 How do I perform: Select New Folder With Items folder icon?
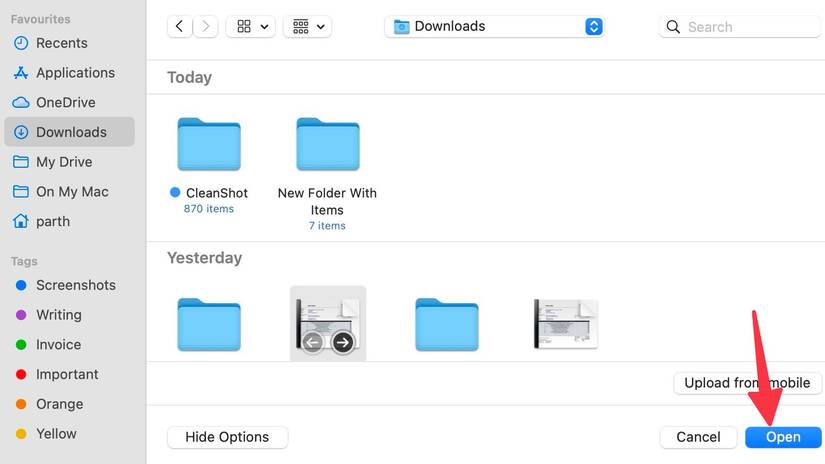[x=328, y=144]
